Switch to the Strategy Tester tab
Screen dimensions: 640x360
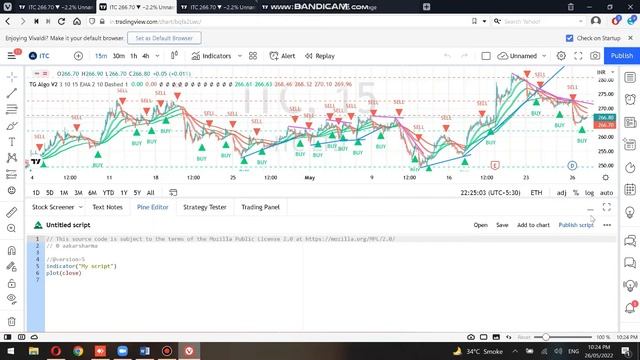205,207
